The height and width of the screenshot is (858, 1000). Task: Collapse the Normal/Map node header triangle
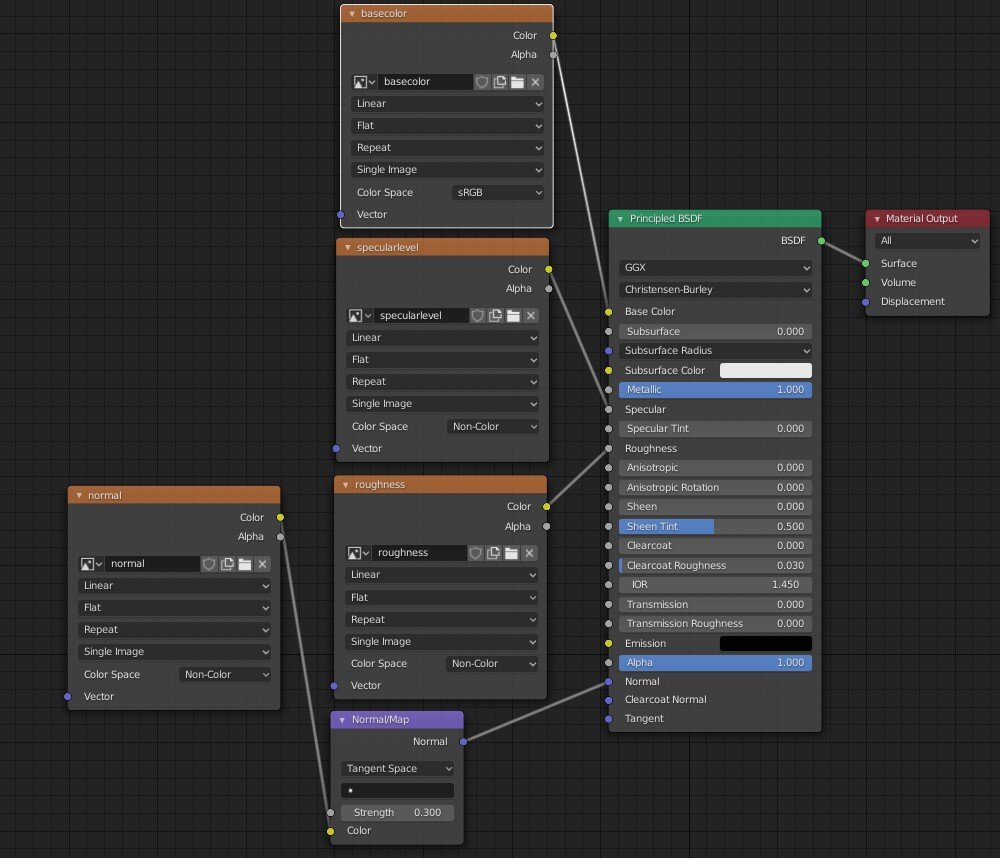pos(342,720)
